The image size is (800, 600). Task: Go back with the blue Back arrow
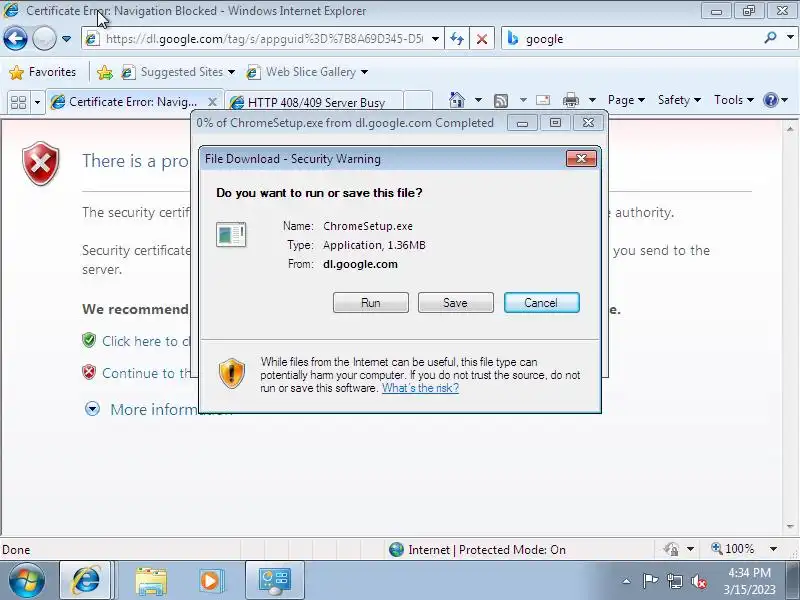click(x=15, y=39)
